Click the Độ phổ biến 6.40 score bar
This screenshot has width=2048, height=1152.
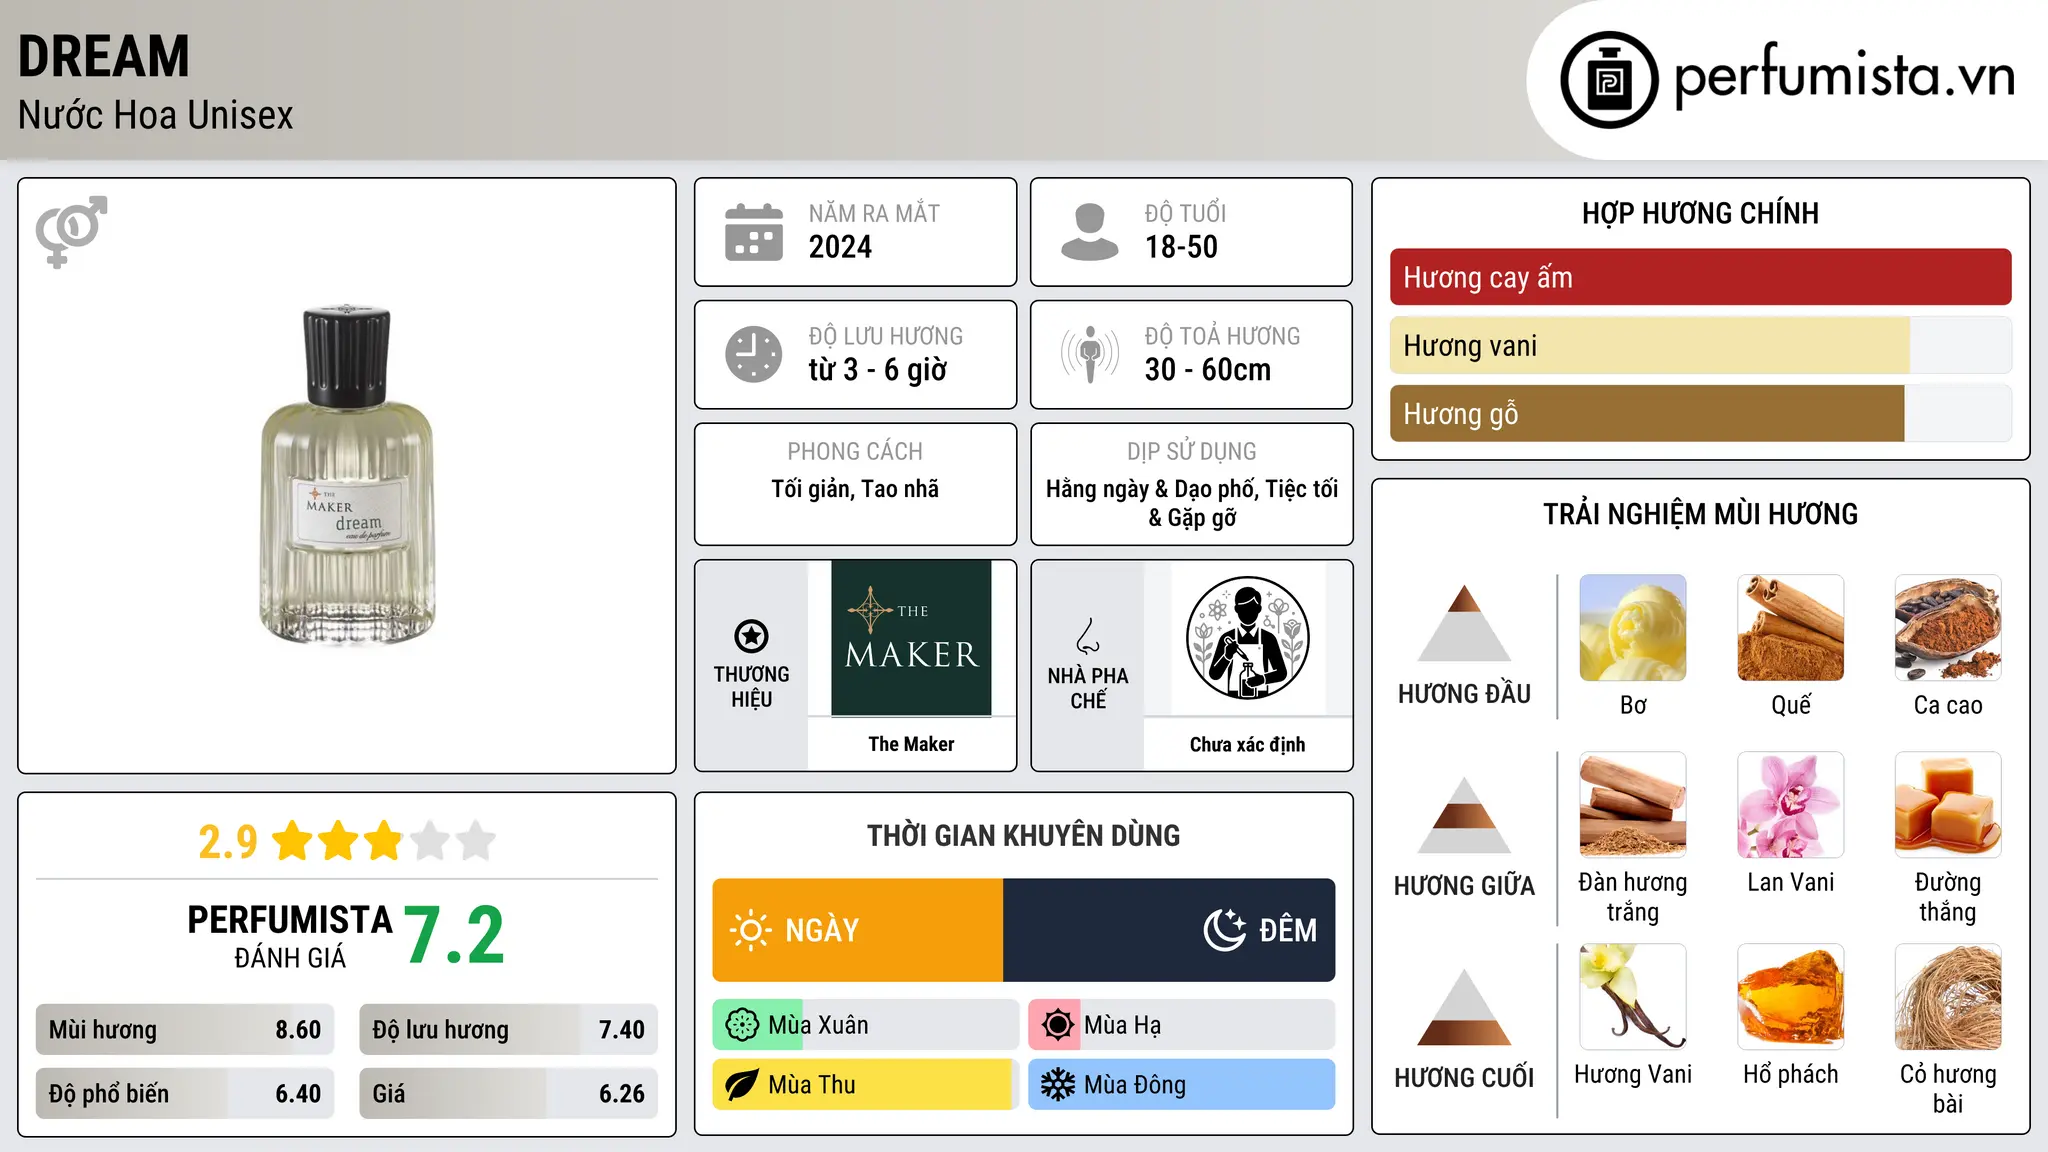(x=185, y=1094)
